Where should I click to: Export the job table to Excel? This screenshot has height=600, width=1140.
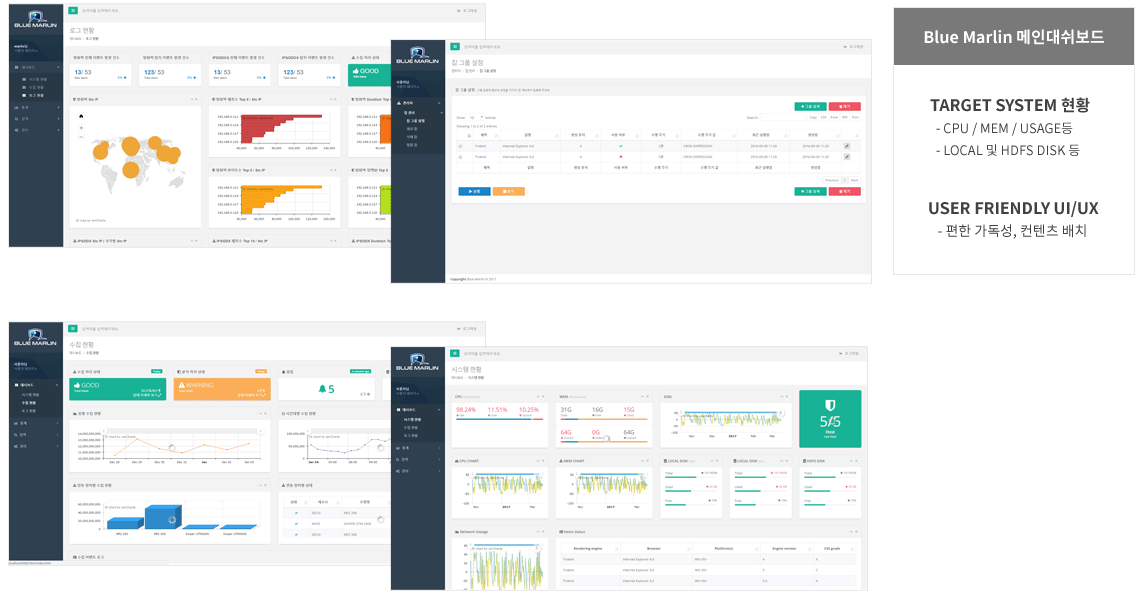[834, 117]
